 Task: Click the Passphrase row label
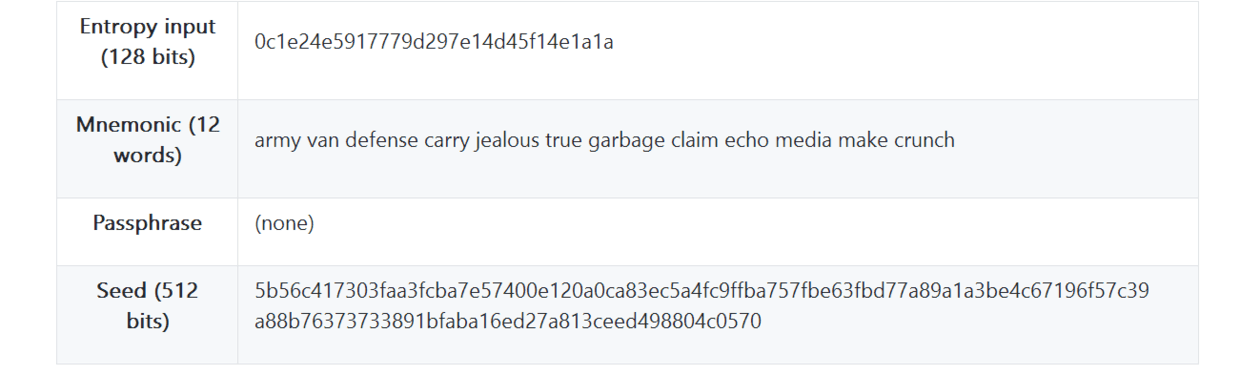point(147,223)
